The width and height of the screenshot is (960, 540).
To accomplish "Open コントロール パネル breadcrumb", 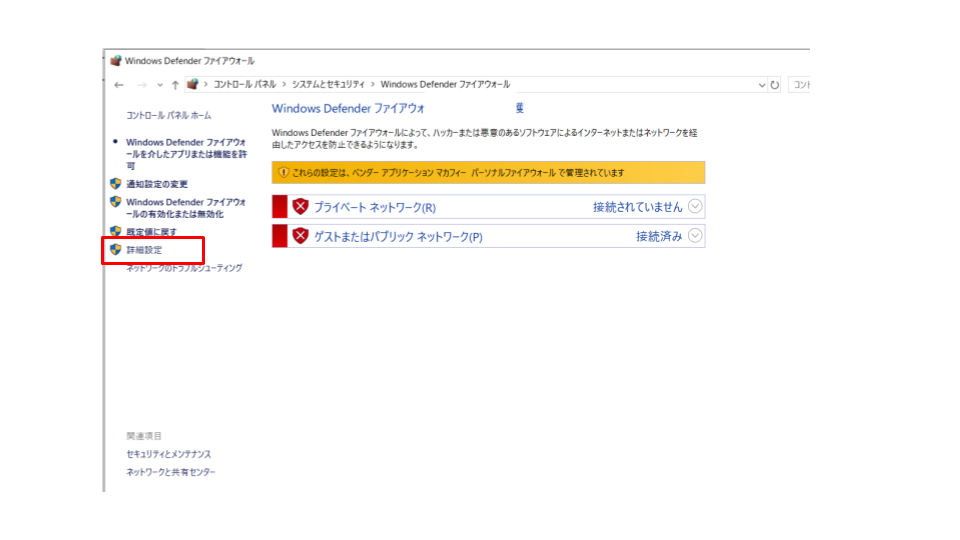I will click(x=244, y=84).
